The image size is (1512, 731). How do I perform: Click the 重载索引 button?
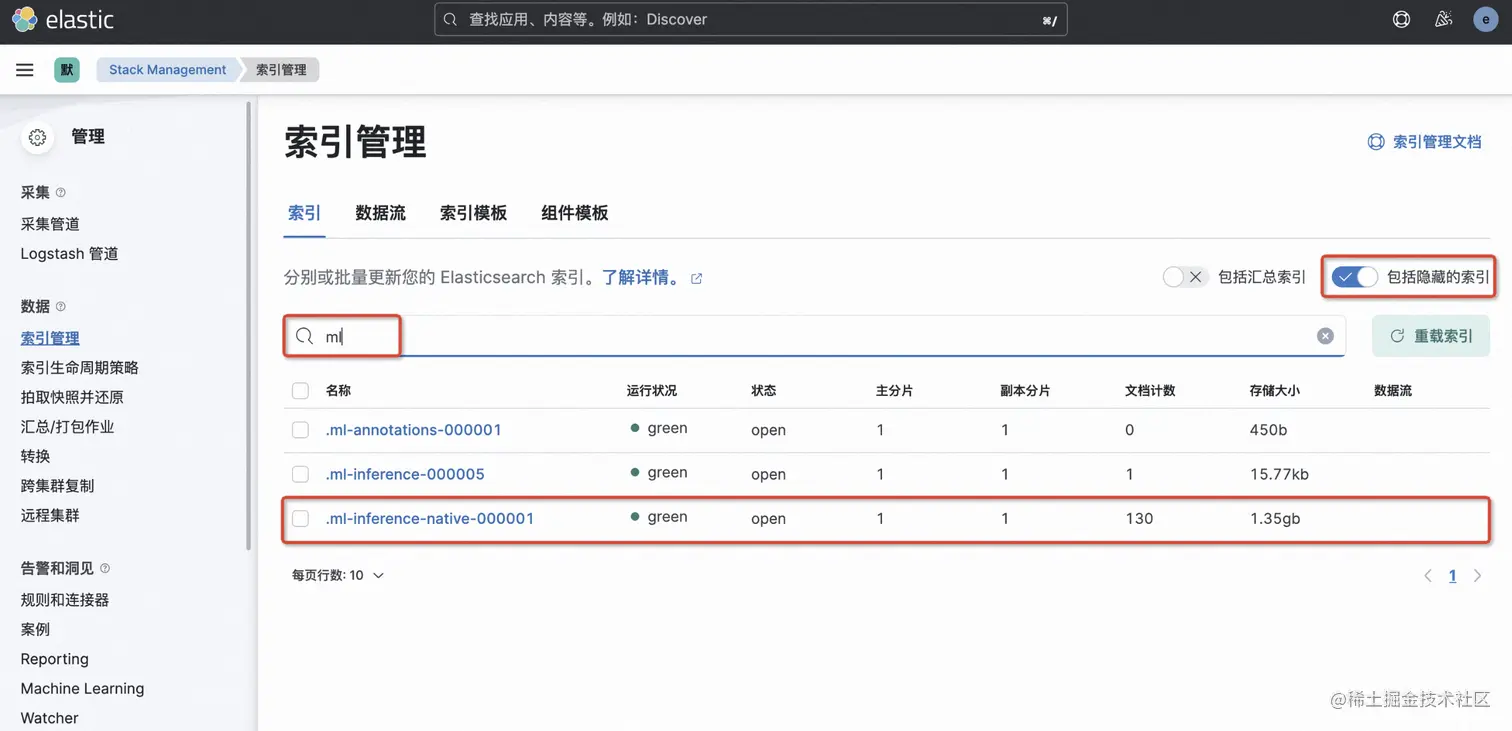pyautogui.click(x=1431, y=336)
